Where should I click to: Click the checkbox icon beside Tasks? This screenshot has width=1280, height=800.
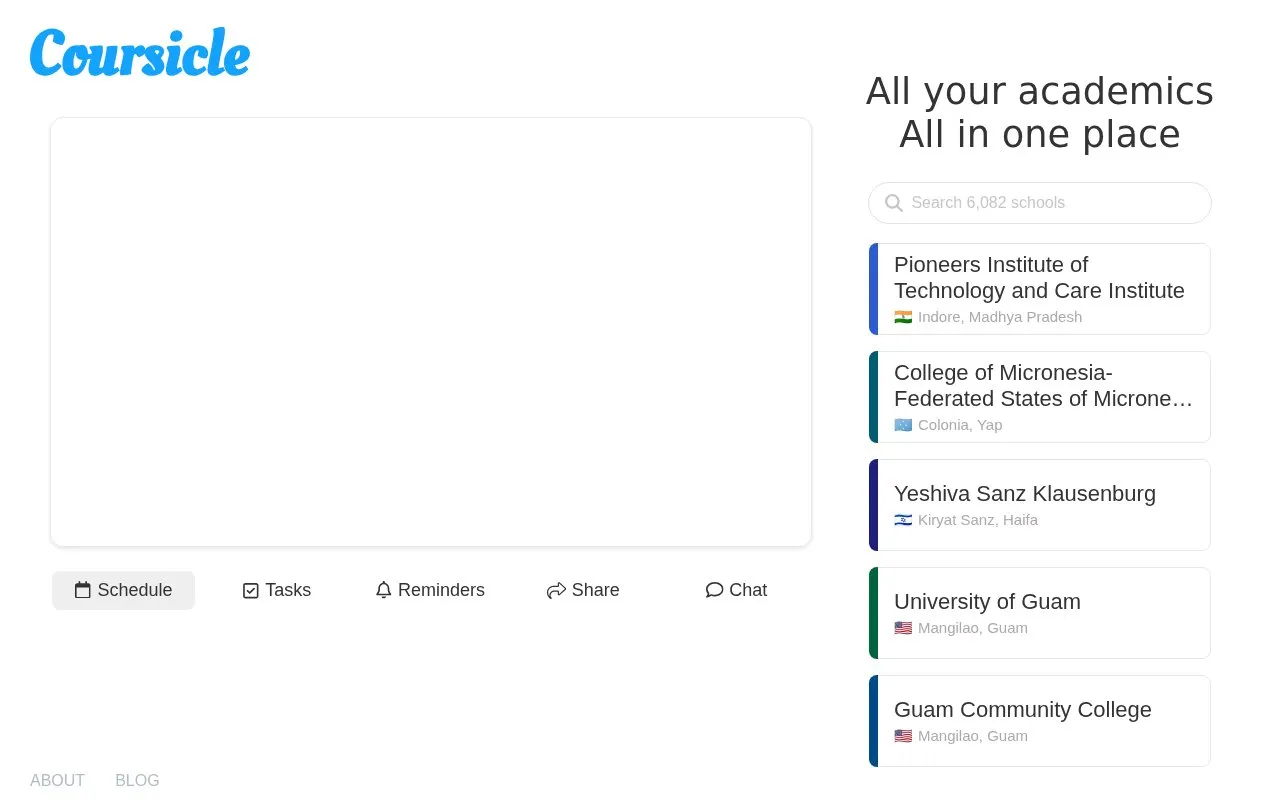coord(251,591)
